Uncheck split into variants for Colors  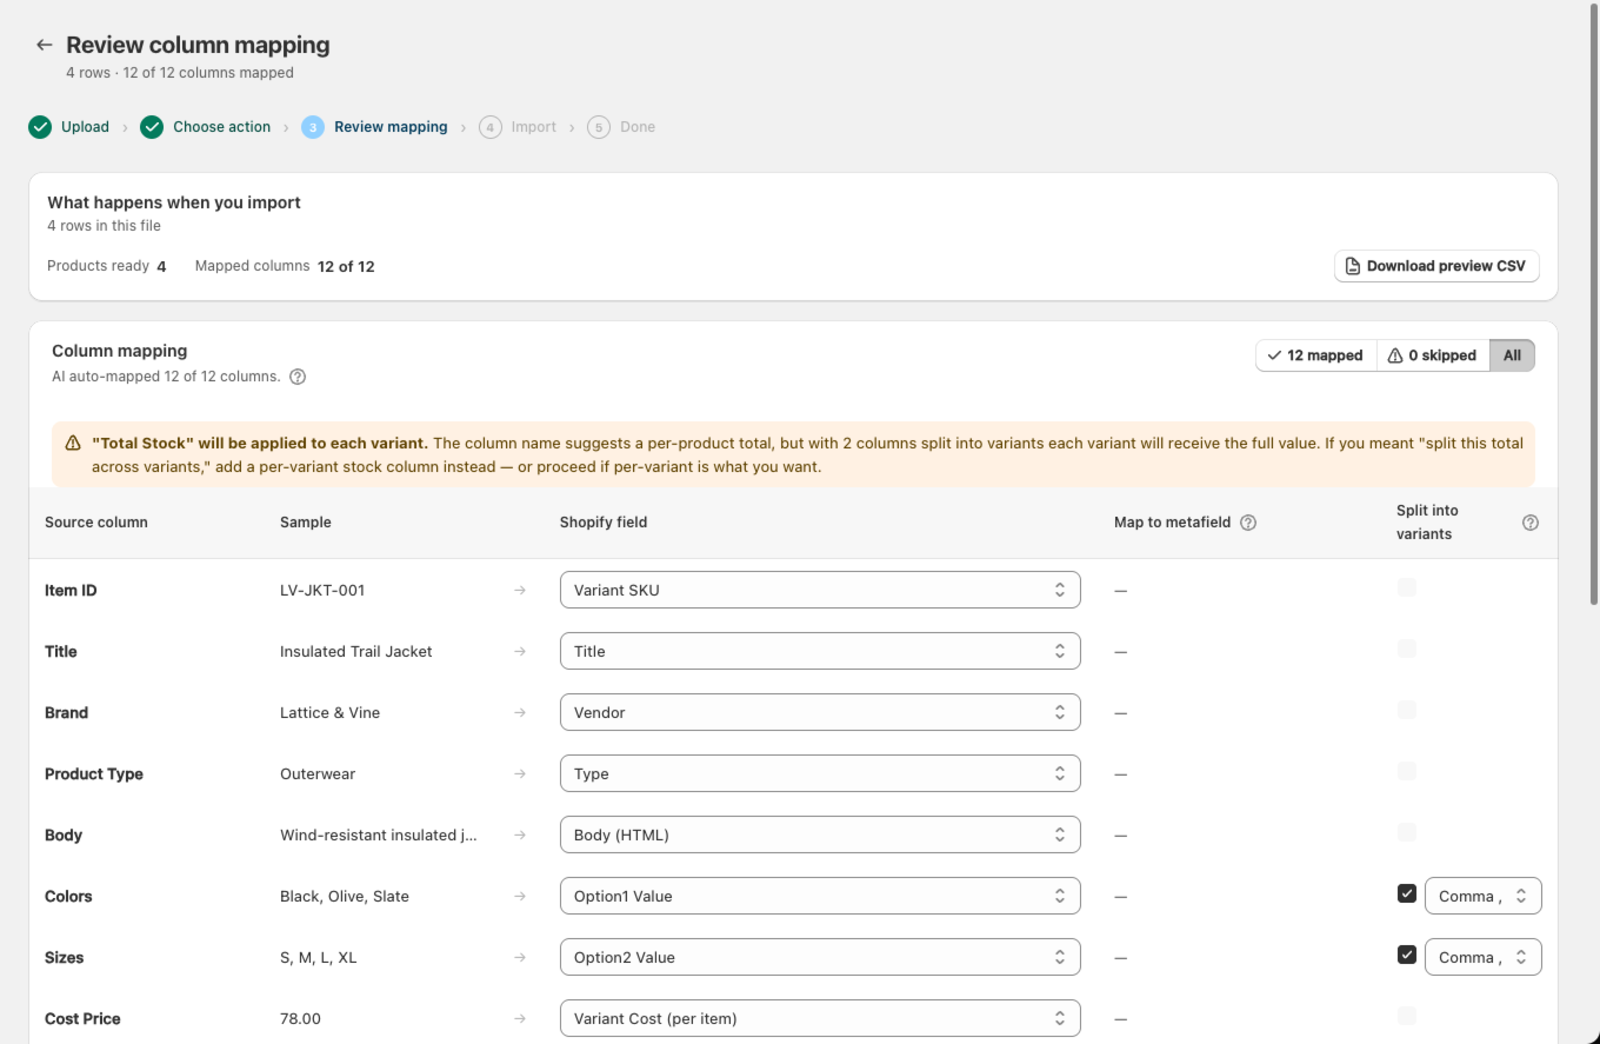(x=1407, y=894)
